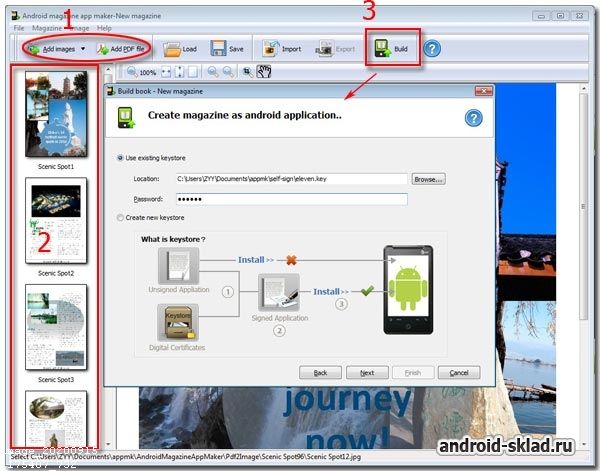Click the help icon in Build book dialog

tap(474, 118)
